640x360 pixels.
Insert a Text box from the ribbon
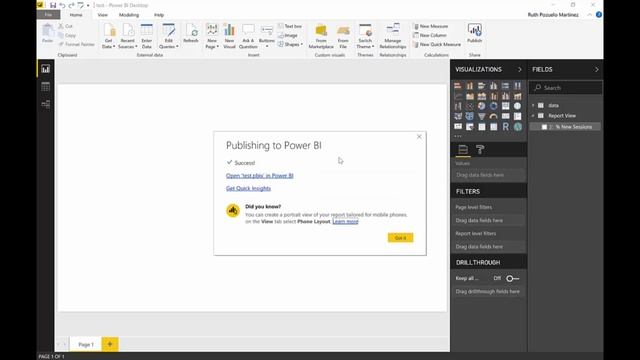[x=290, y=26]
